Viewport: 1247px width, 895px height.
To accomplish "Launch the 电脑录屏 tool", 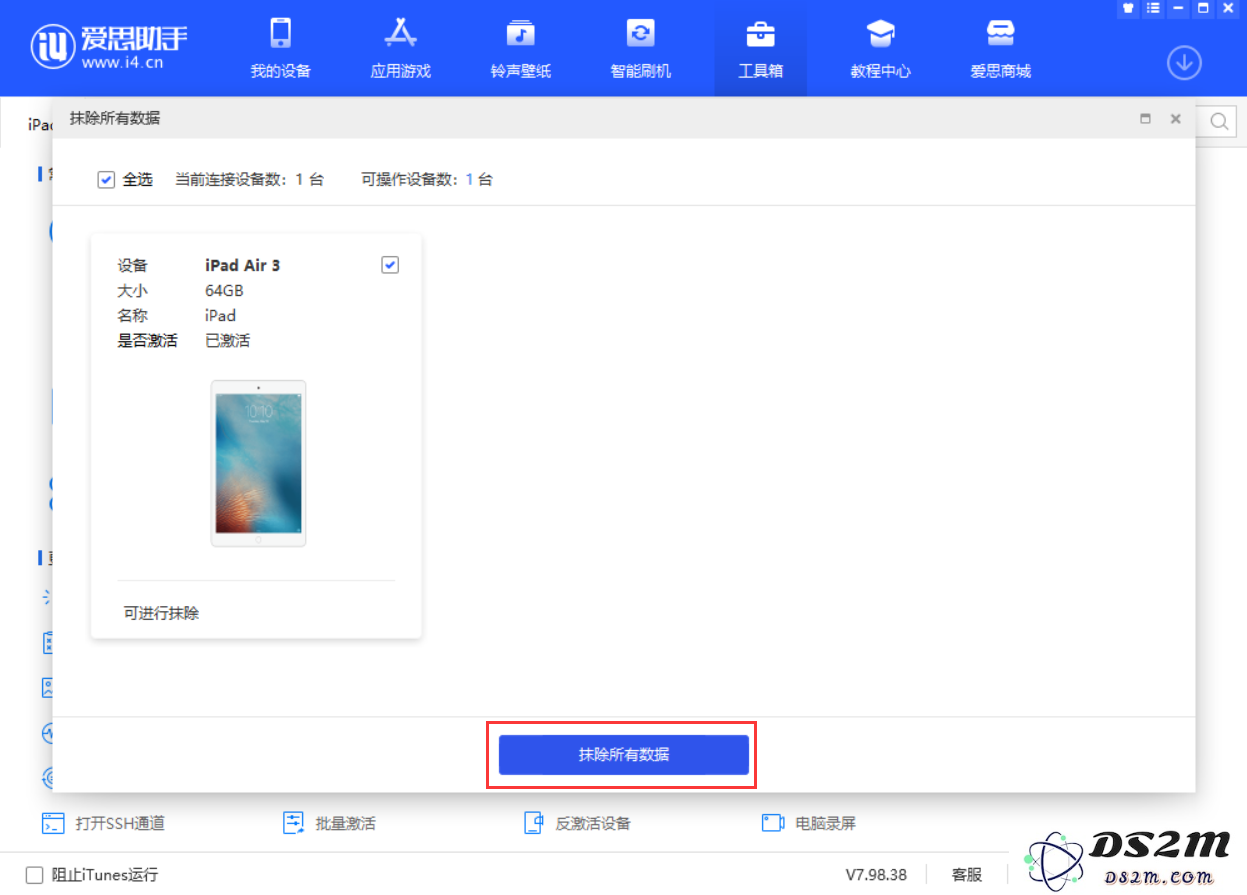I will tap(809, 824).
